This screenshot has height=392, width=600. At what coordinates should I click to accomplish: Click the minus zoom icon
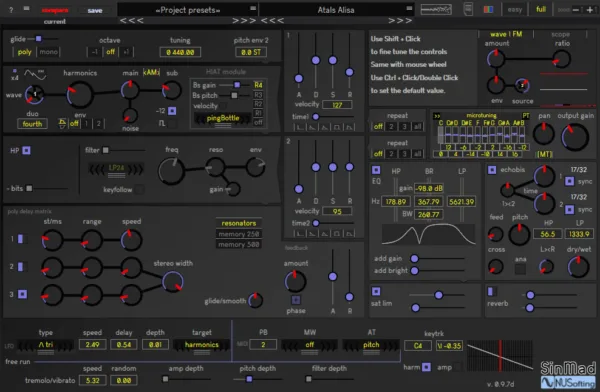point(576,10)
